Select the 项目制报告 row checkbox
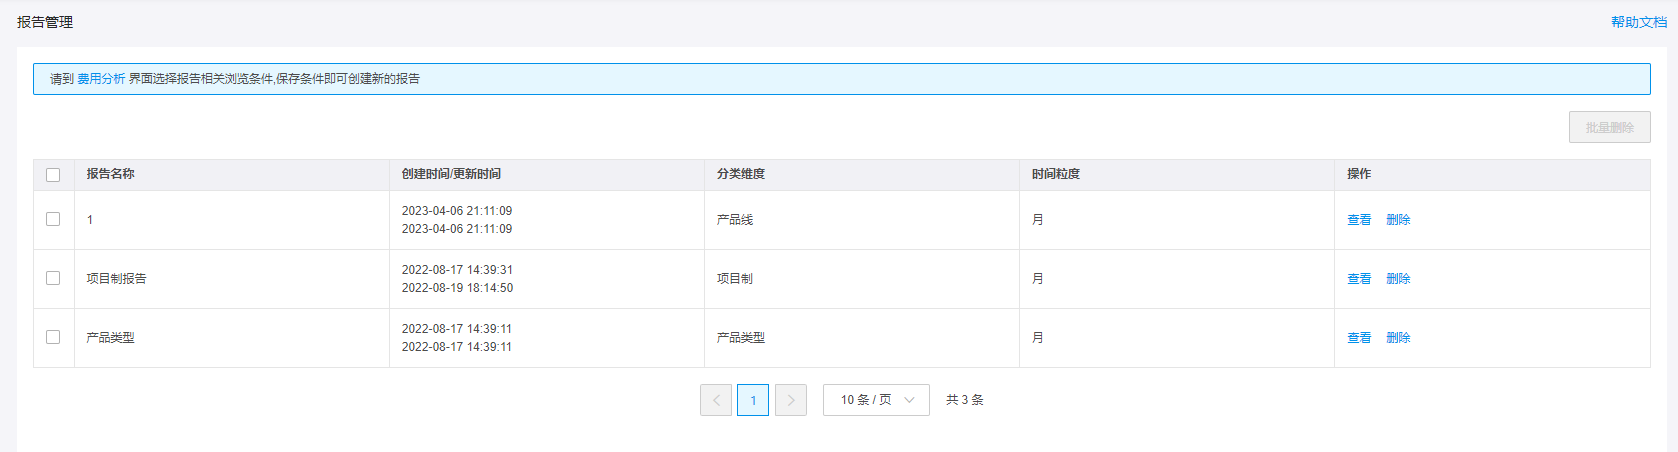Image resolution: width=1678 pixels, height=452 pixels. point(53,278)
